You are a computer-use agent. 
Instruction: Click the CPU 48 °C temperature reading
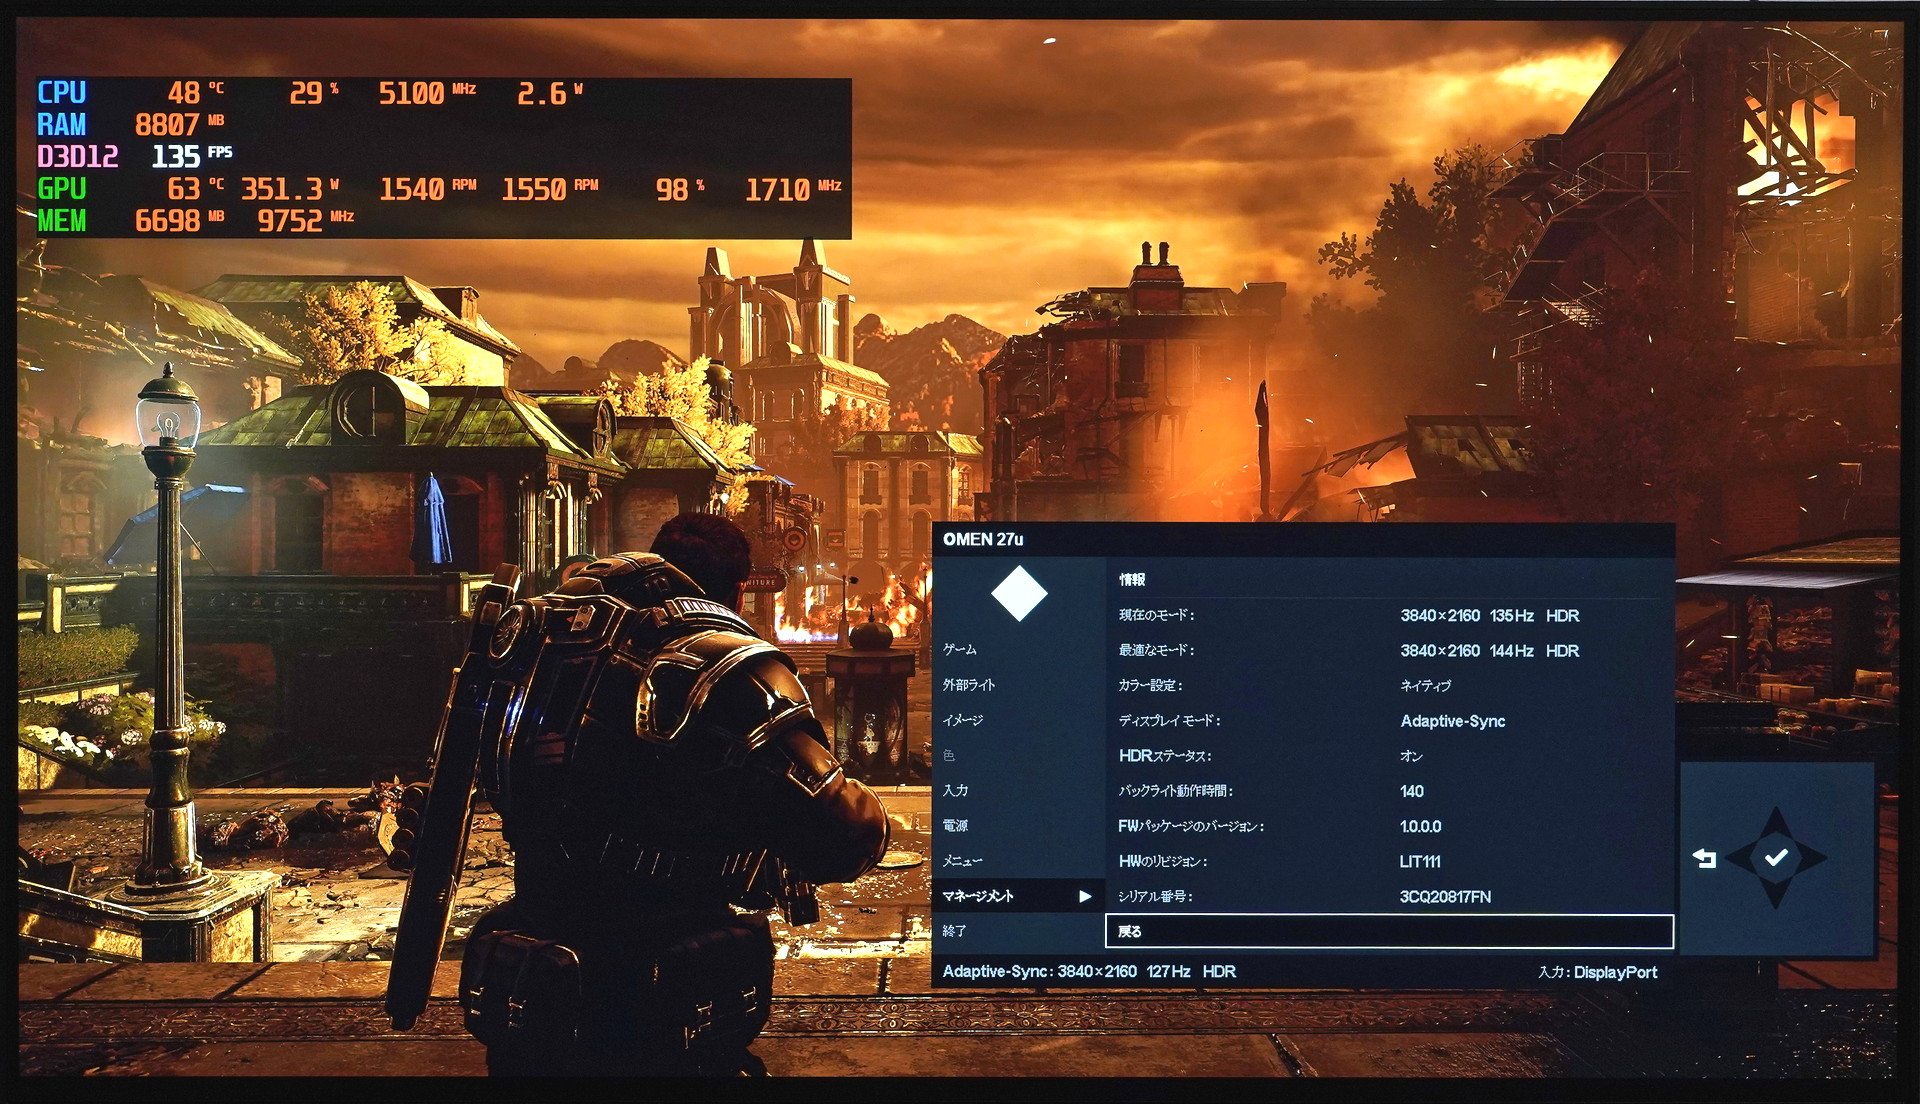(x=195, y=93)
